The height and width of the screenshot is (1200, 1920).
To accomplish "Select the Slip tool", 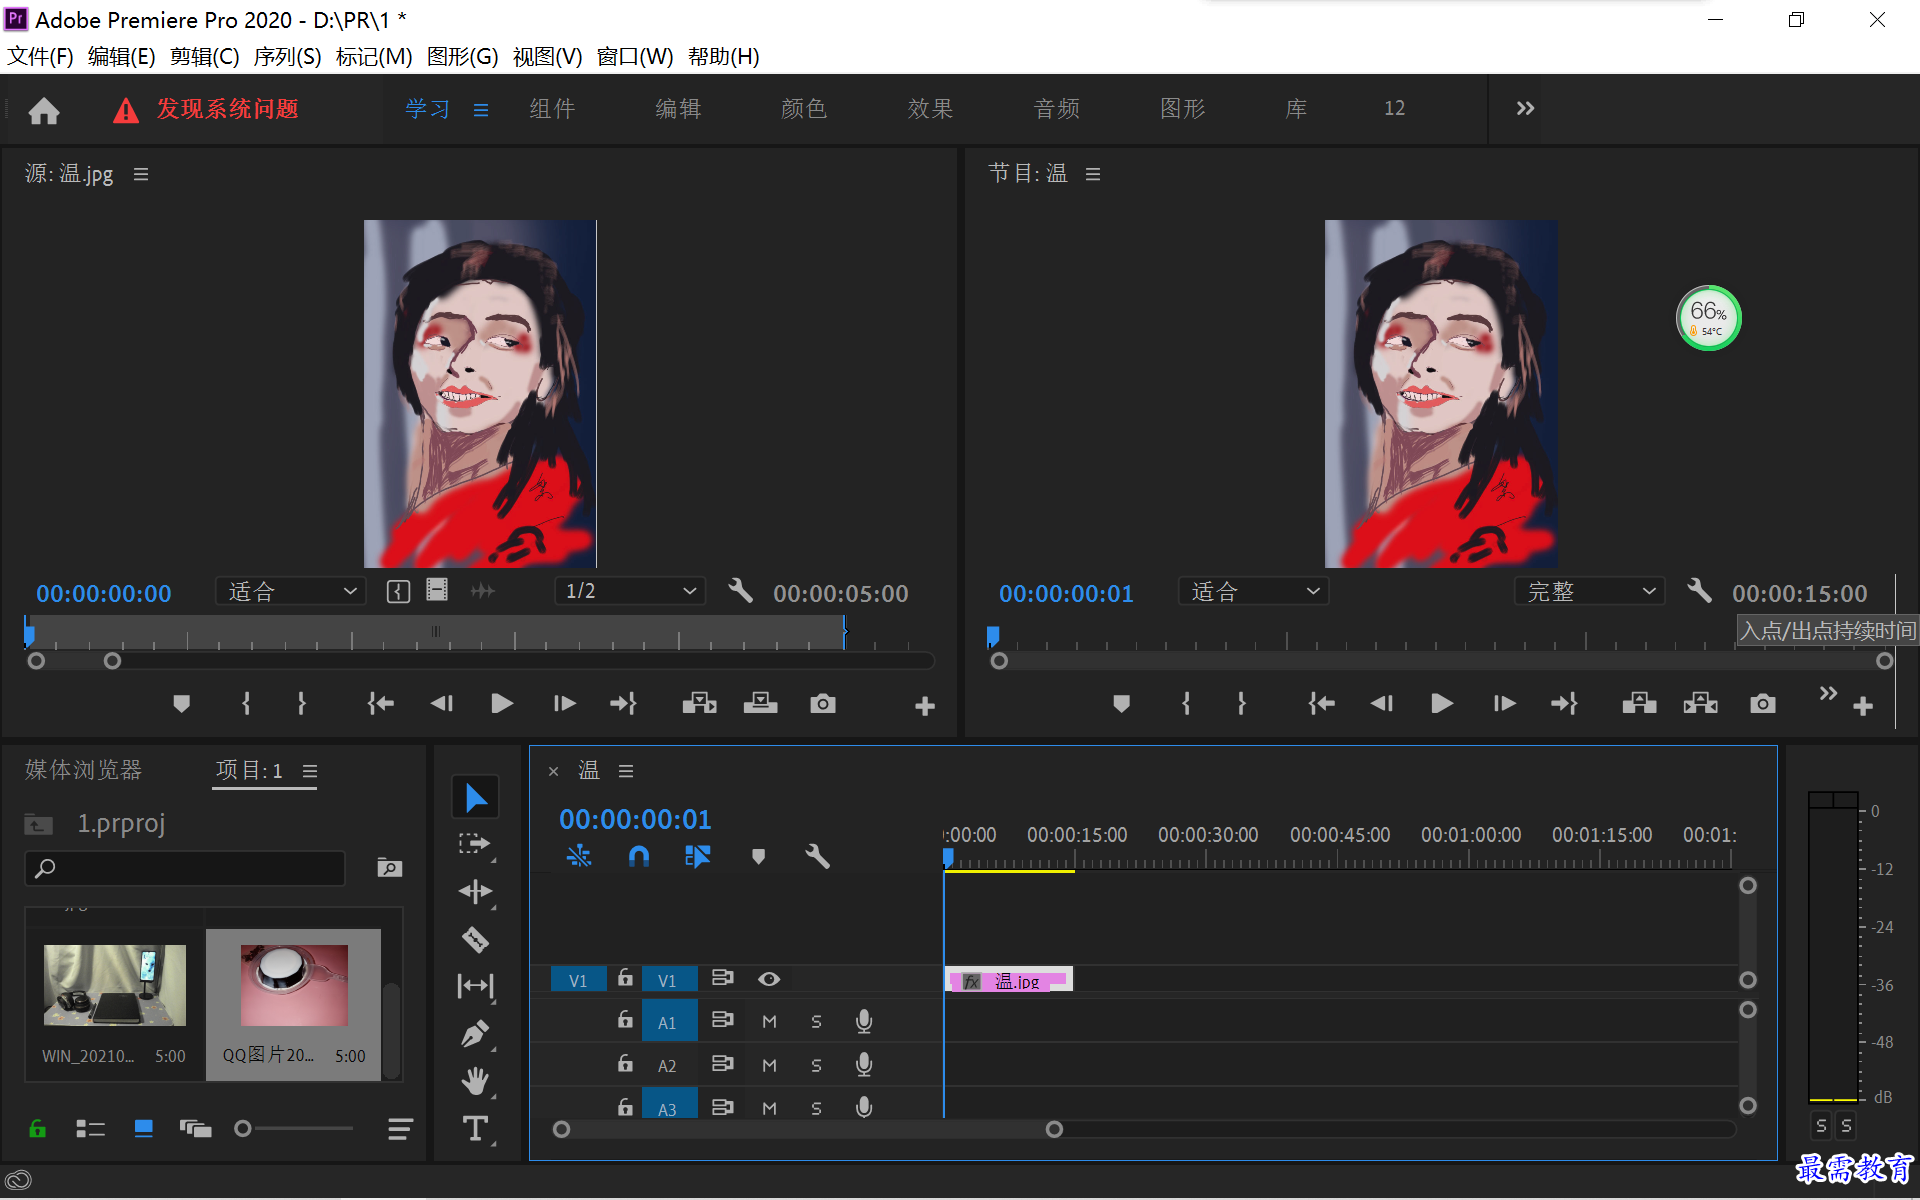I will (x=475, y=986).
